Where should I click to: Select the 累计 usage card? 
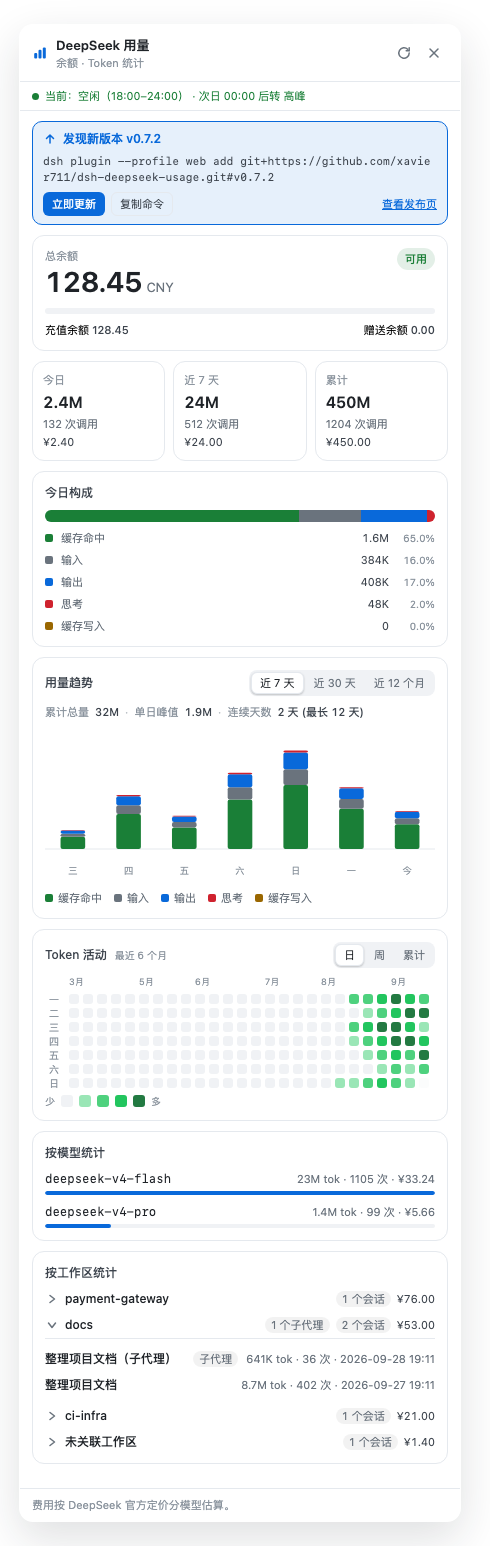pos(381,411)
